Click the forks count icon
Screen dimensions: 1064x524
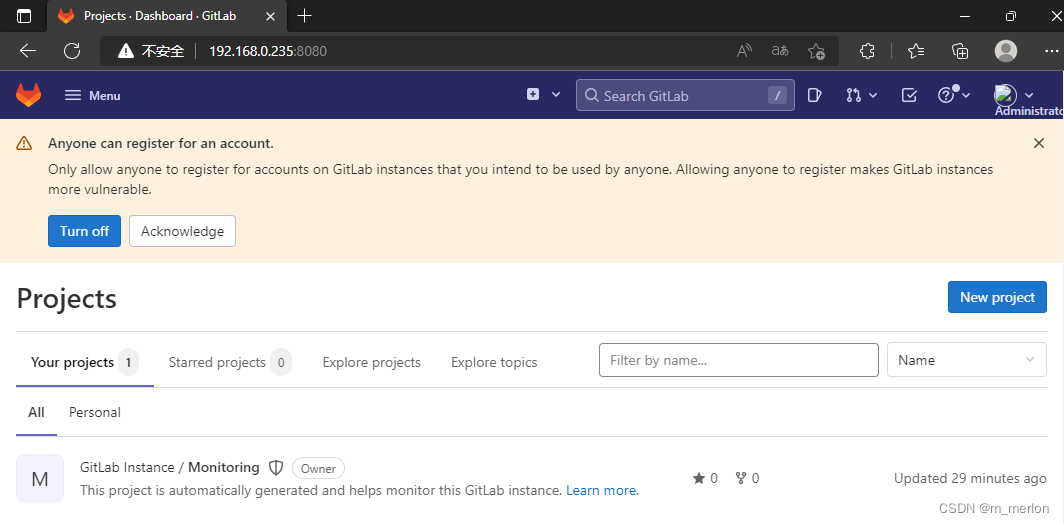tap(742, 479)
